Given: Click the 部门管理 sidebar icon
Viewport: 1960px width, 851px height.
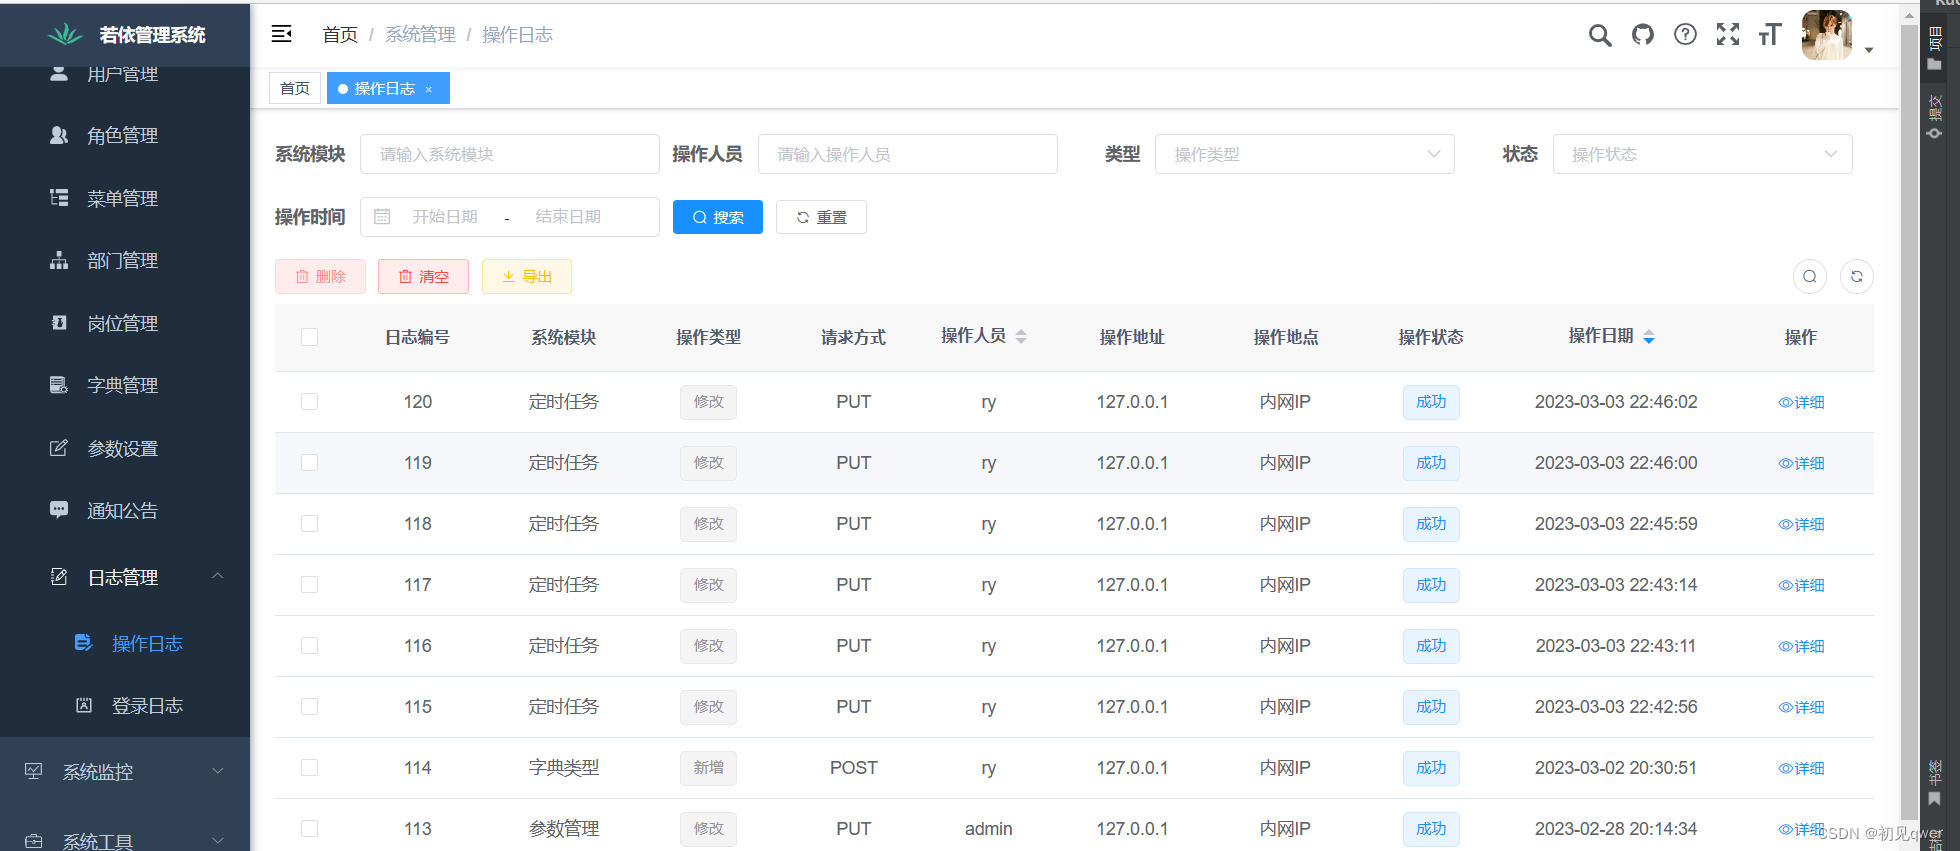Looking at the screenshot, I should point(59,260).
